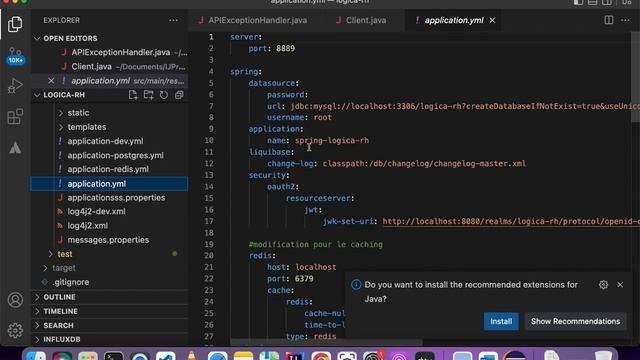Open messages.properties file

(108, 240)
